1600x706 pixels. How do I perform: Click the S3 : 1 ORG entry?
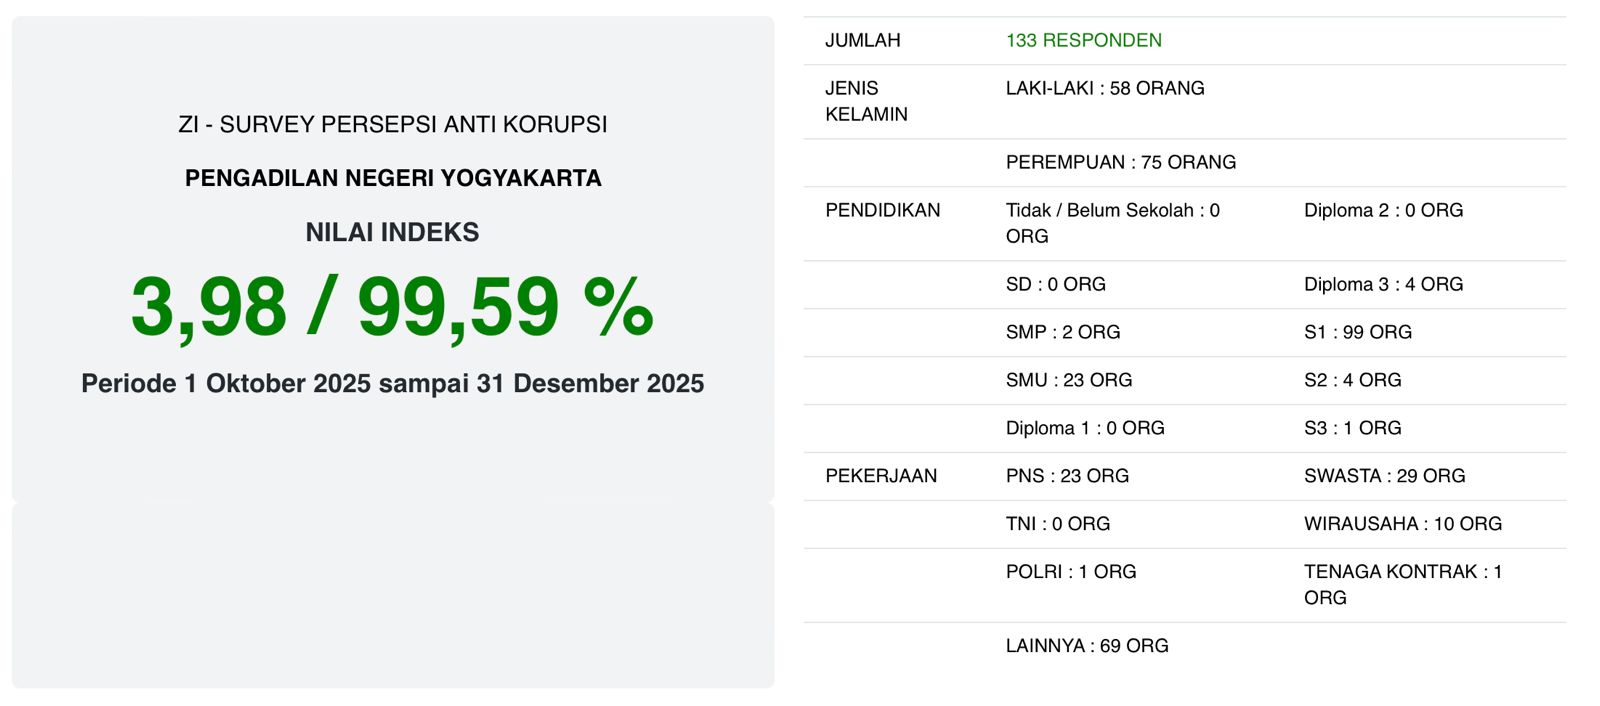pos(1352,429)
